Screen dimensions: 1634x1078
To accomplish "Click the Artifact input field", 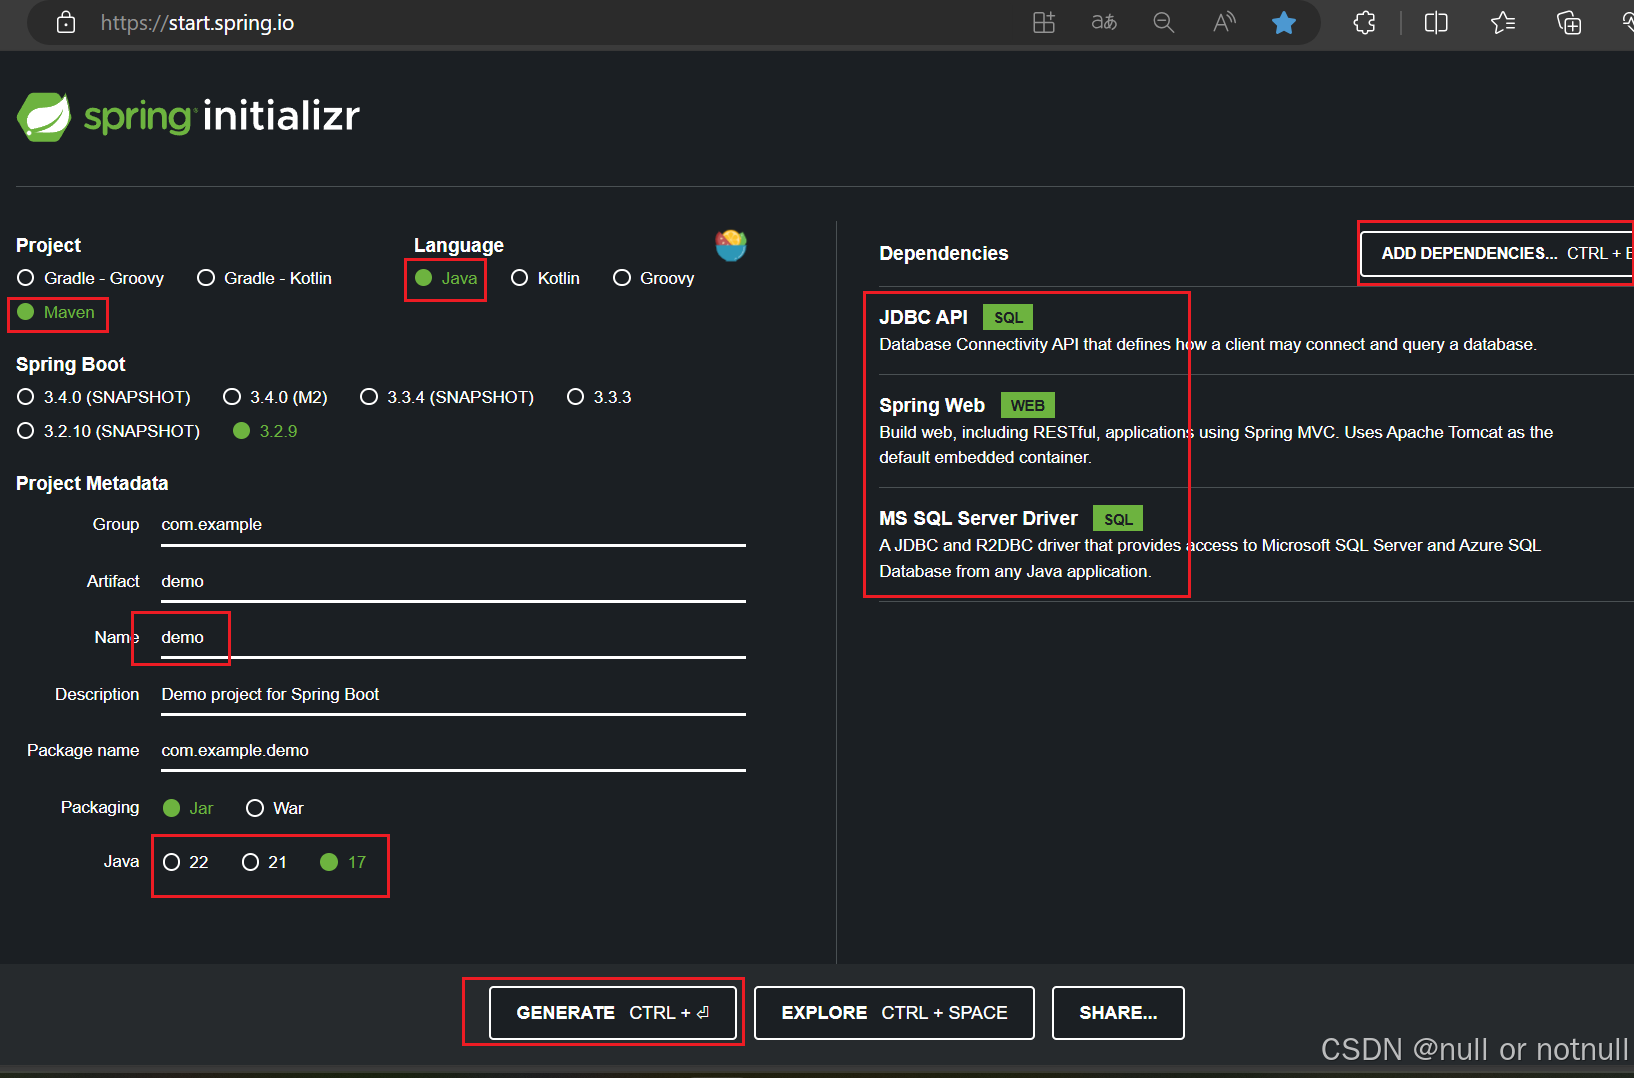I will tap(453, 582).
